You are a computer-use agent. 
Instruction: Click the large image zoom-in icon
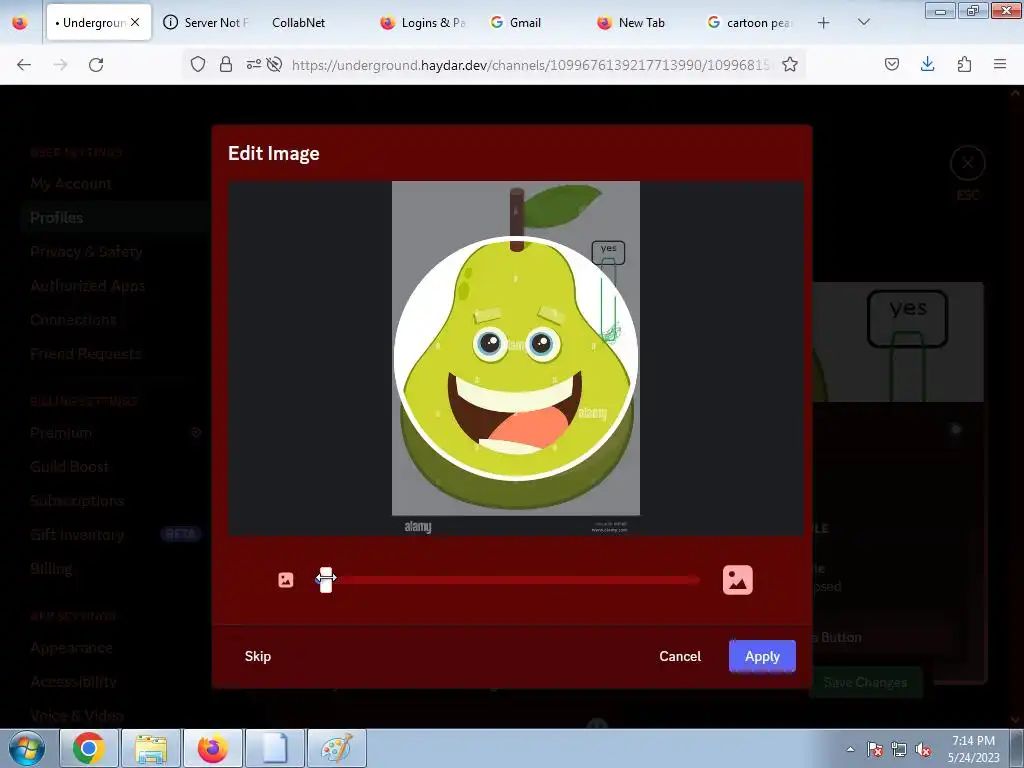click(x=737, y=580)
